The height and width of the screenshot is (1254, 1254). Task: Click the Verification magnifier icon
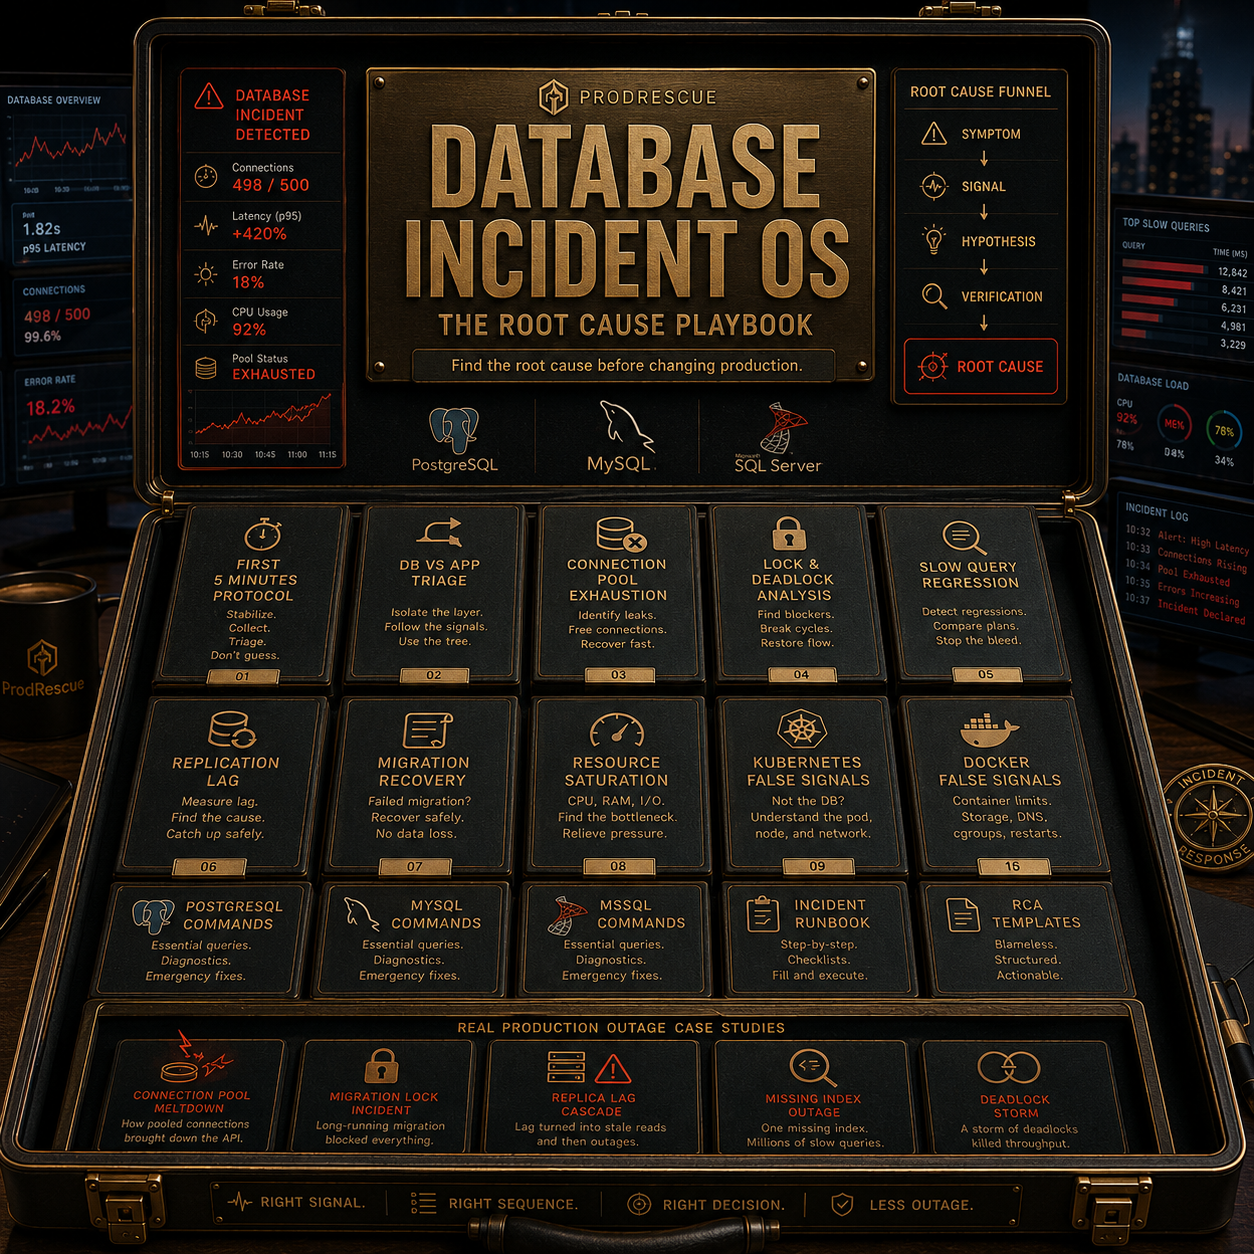point(934,296)
